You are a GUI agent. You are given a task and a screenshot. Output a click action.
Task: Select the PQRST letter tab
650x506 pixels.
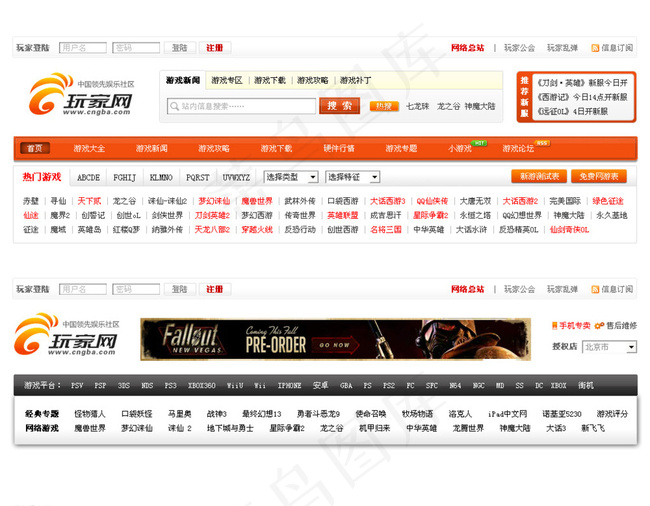[198, 177]
